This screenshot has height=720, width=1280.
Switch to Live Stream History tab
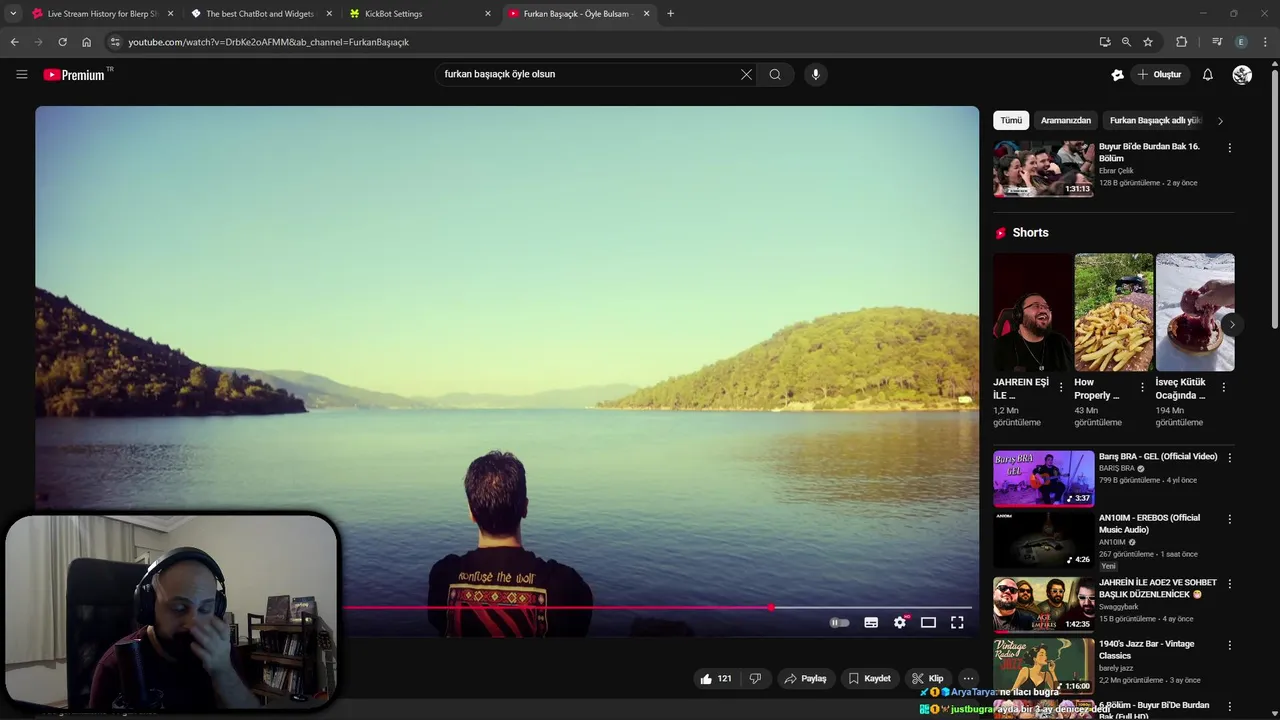point(102,14)
